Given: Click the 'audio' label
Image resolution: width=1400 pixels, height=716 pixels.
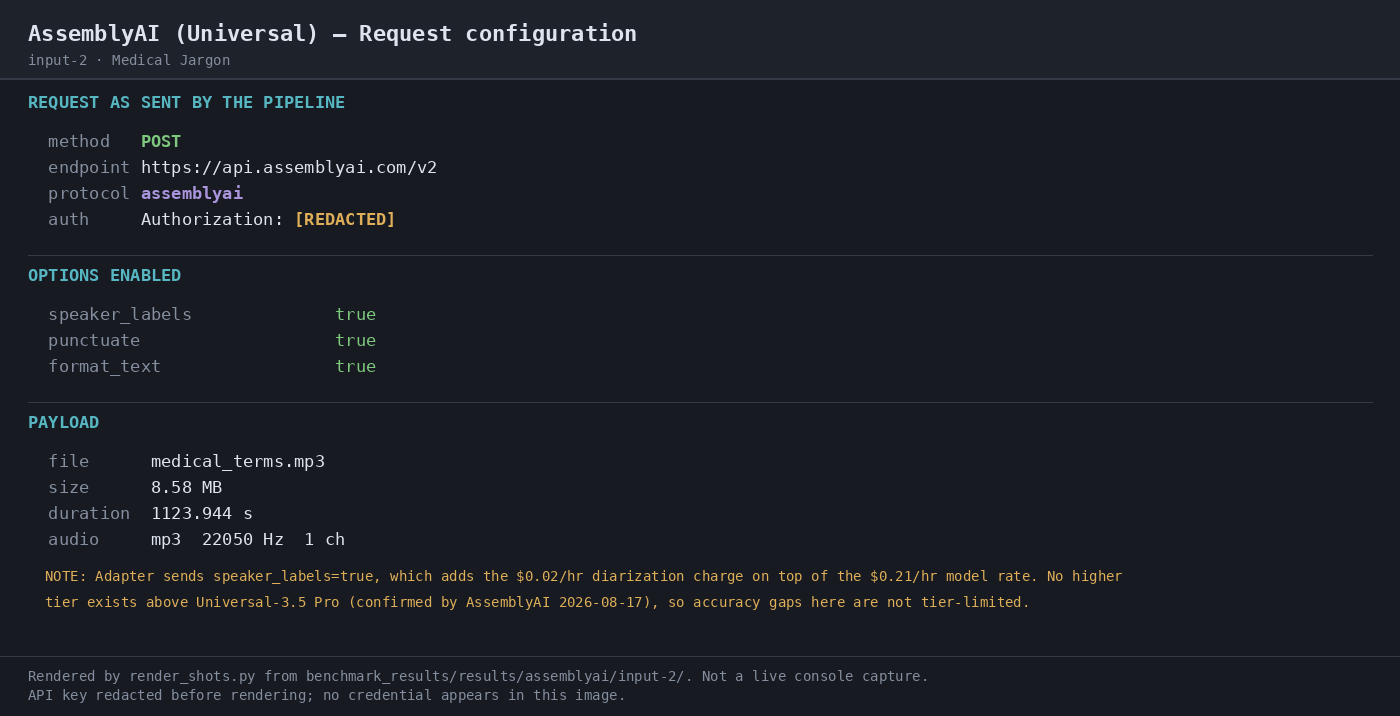Looking at the screenshot, I should 73,540.
